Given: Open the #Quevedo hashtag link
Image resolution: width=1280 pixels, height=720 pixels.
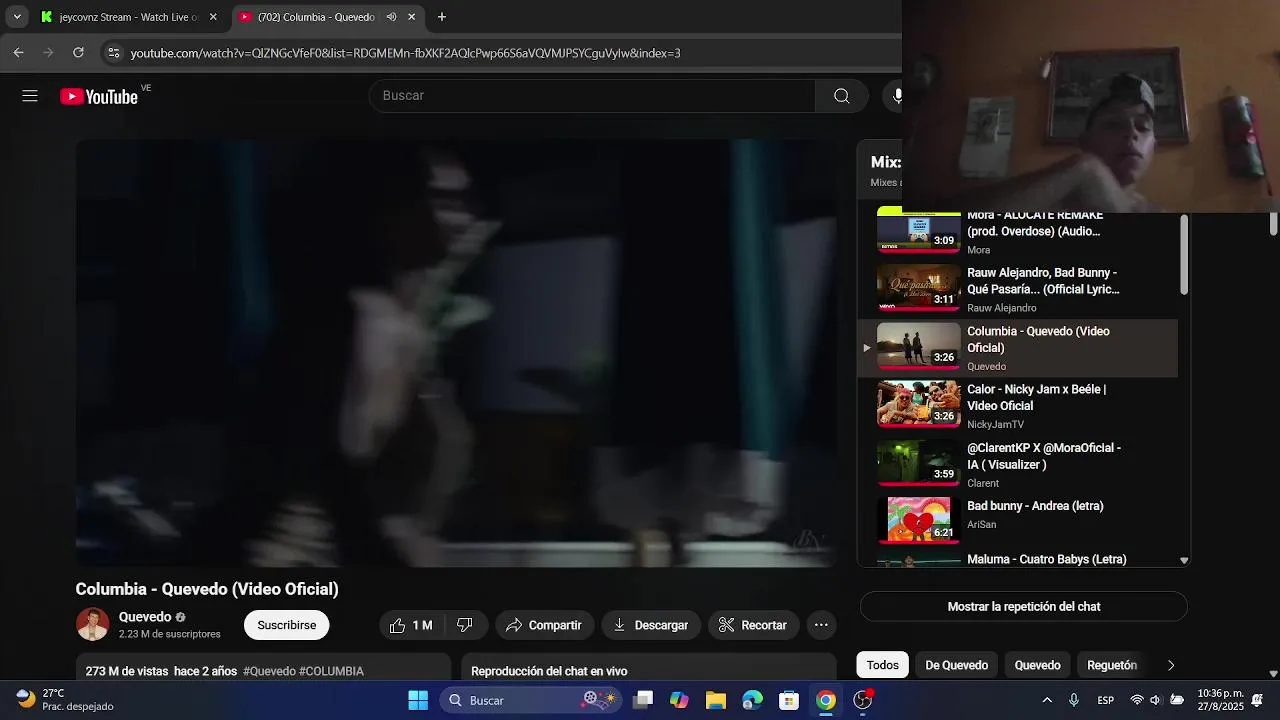Looking at the screenshot, I should tap(269, 671).
